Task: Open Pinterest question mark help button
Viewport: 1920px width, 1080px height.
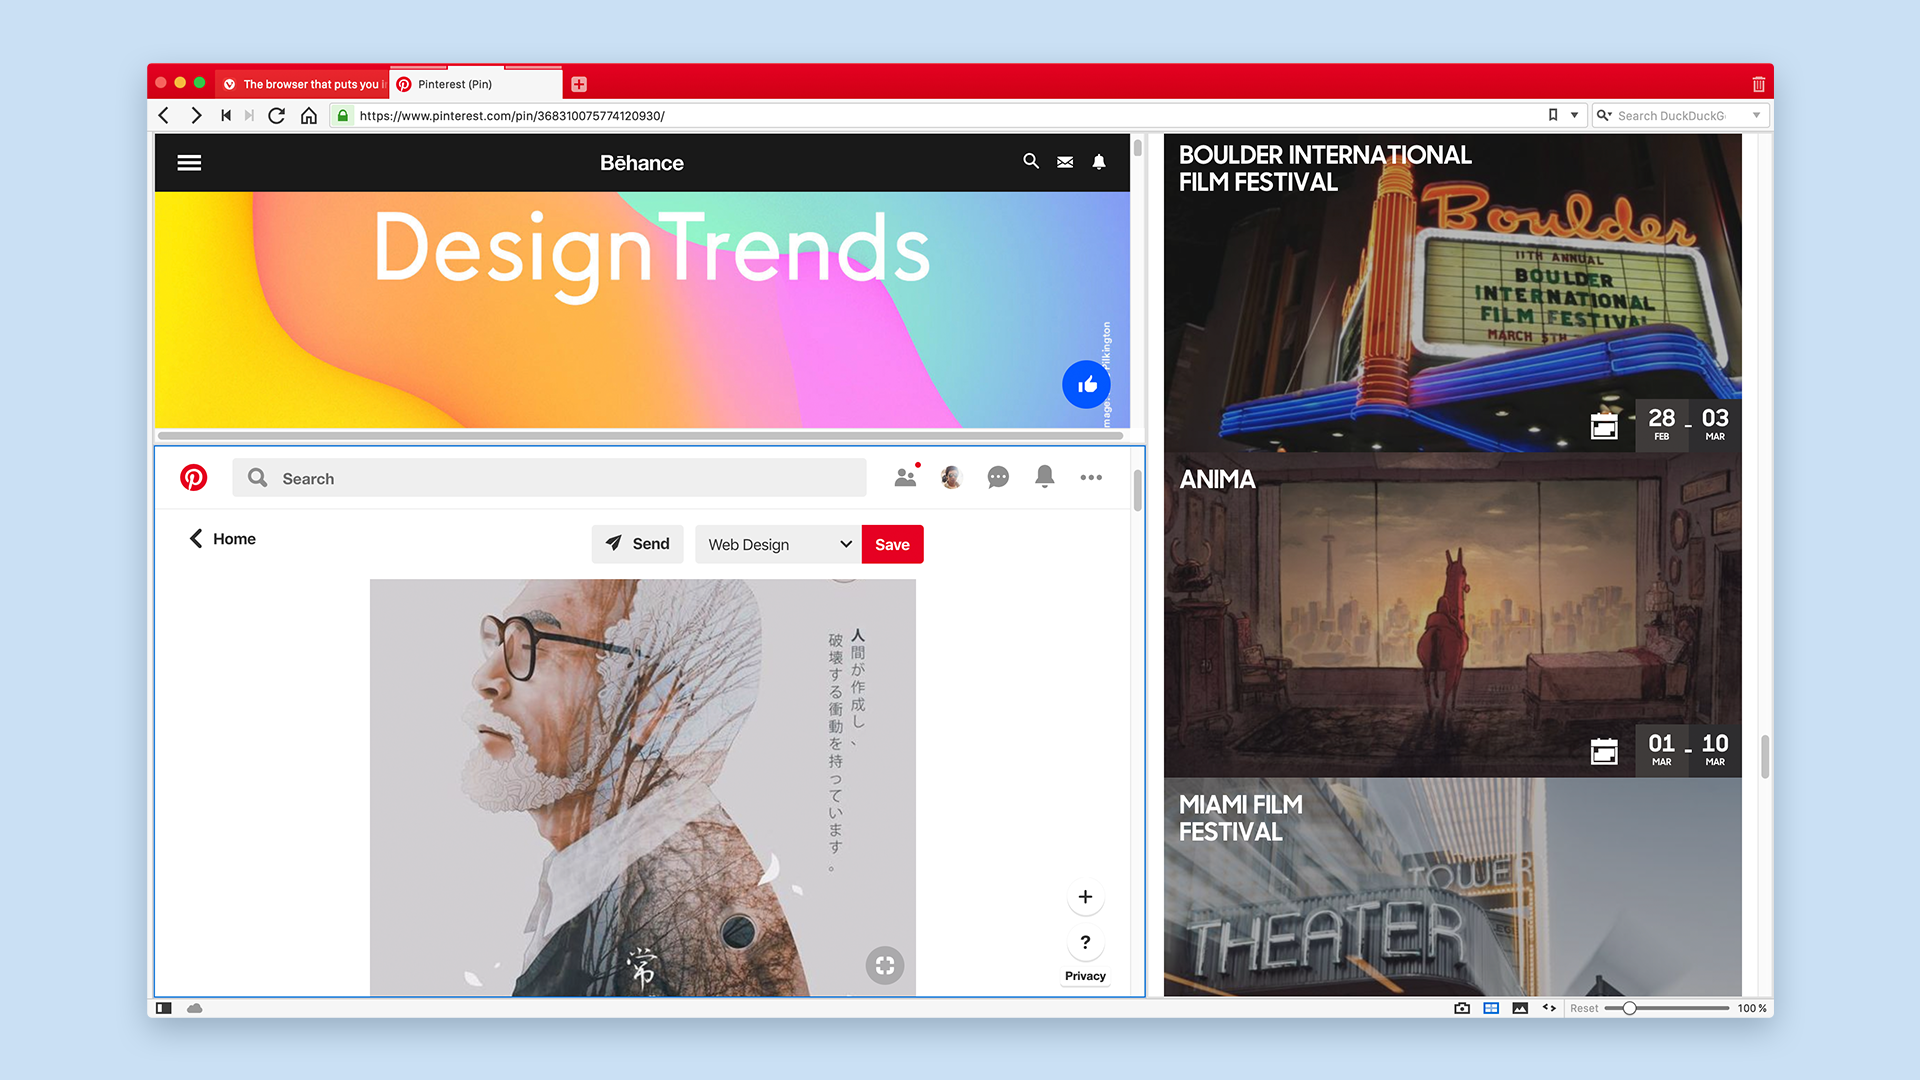Action: (x=1085, y=942)
